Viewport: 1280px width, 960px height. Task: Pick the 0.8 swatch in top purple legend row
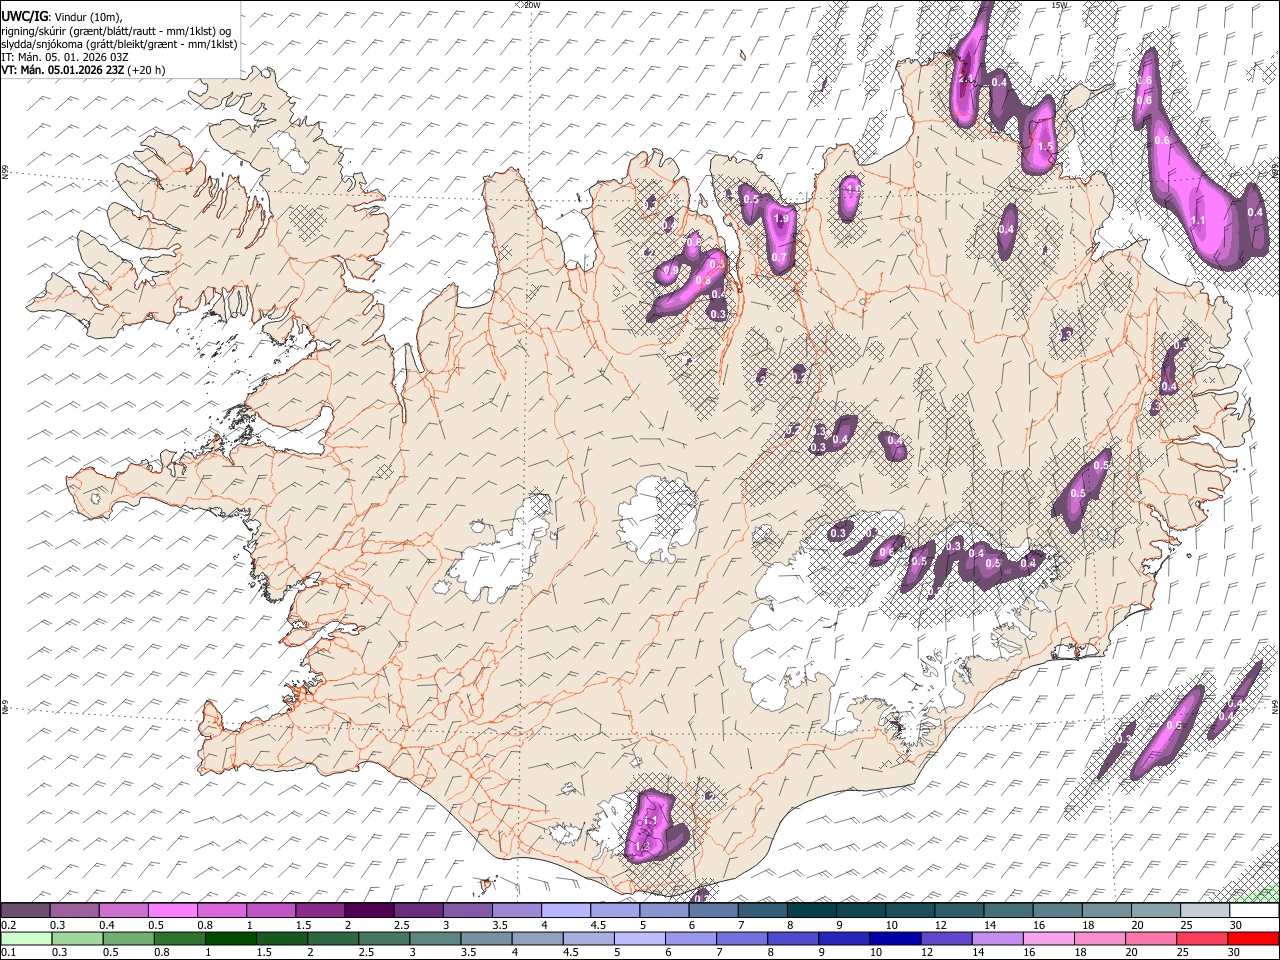coord(221,911)
